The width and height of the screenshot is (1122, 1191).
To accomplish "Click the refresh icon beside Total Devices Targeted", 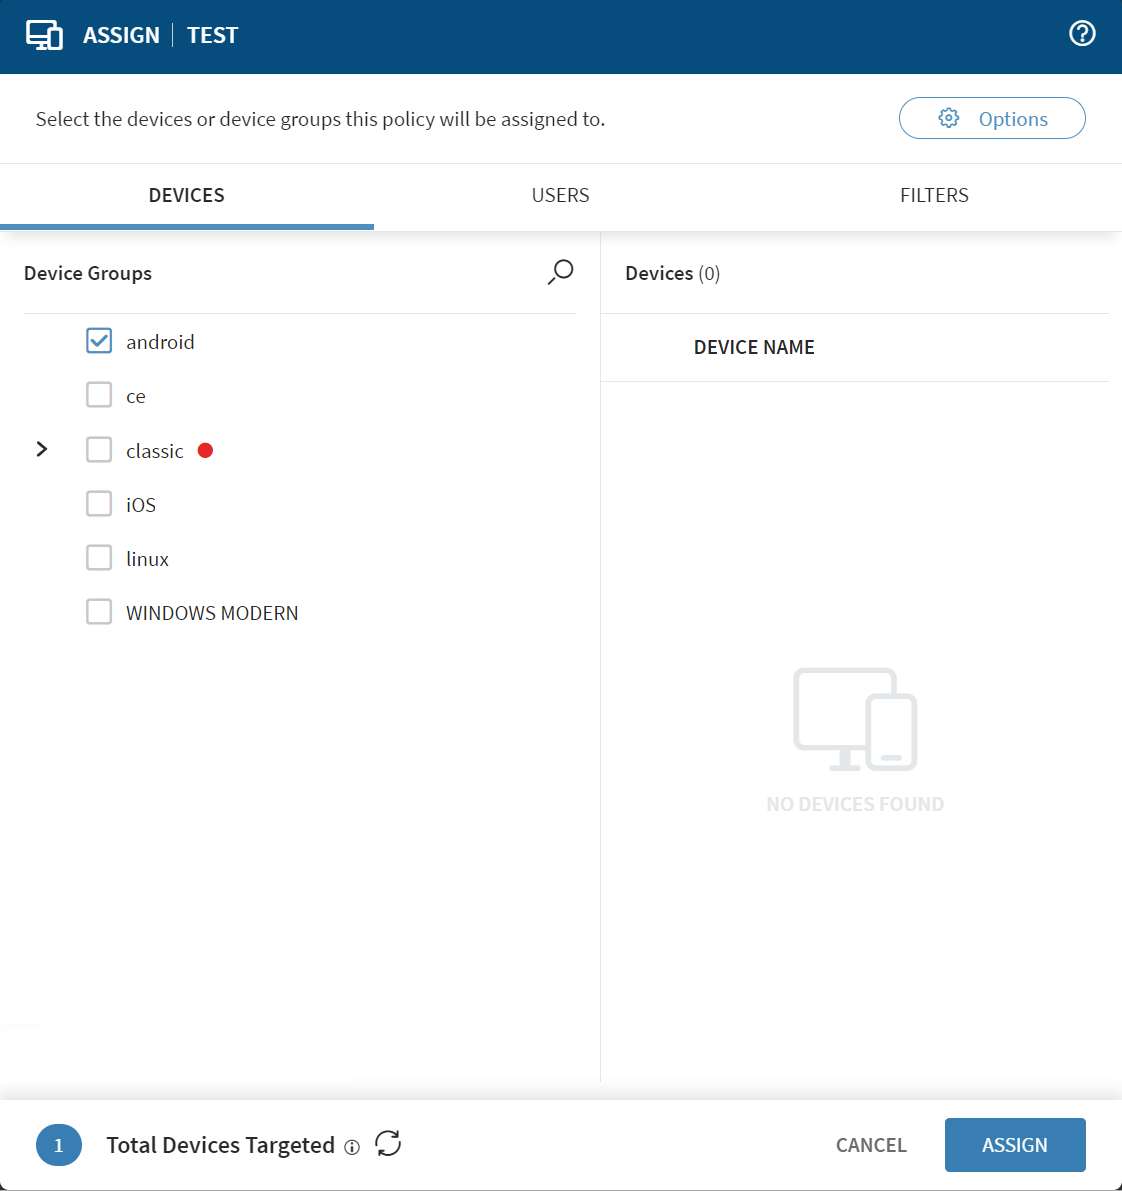I will pyautogui.click(x=388, y=1143).
